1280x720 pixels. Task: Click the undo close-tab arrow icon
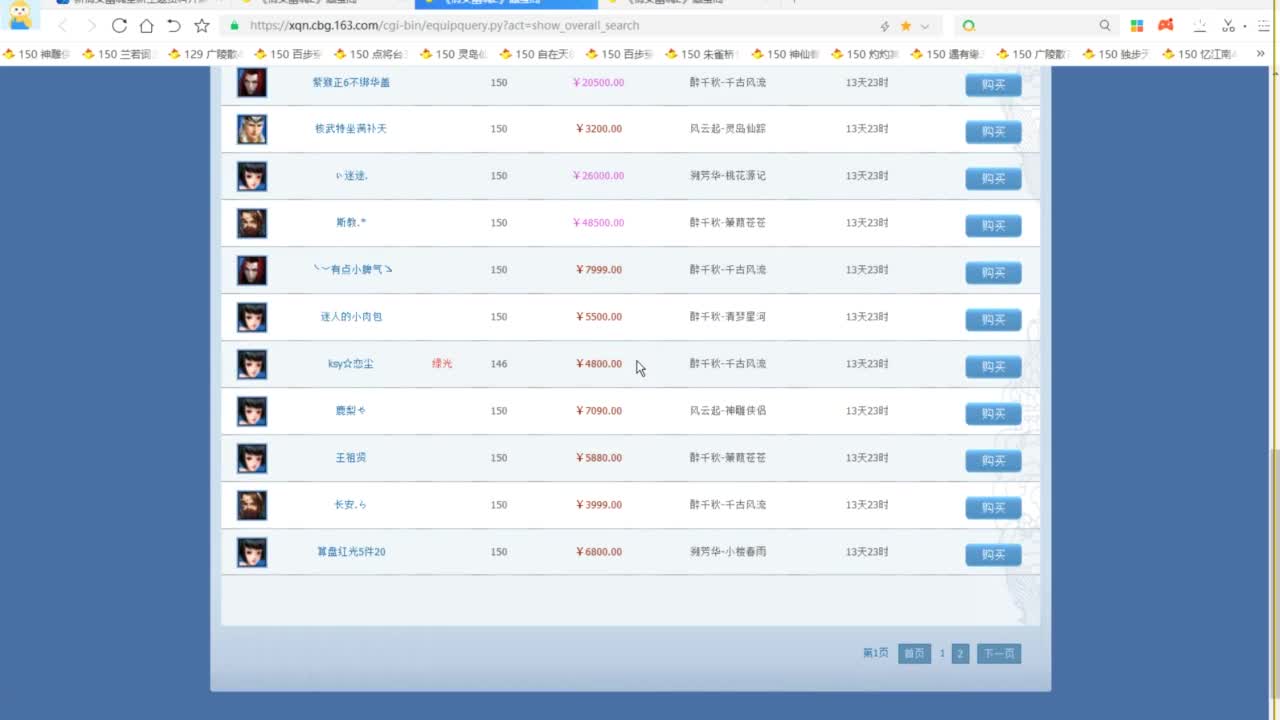pos(173,26)
